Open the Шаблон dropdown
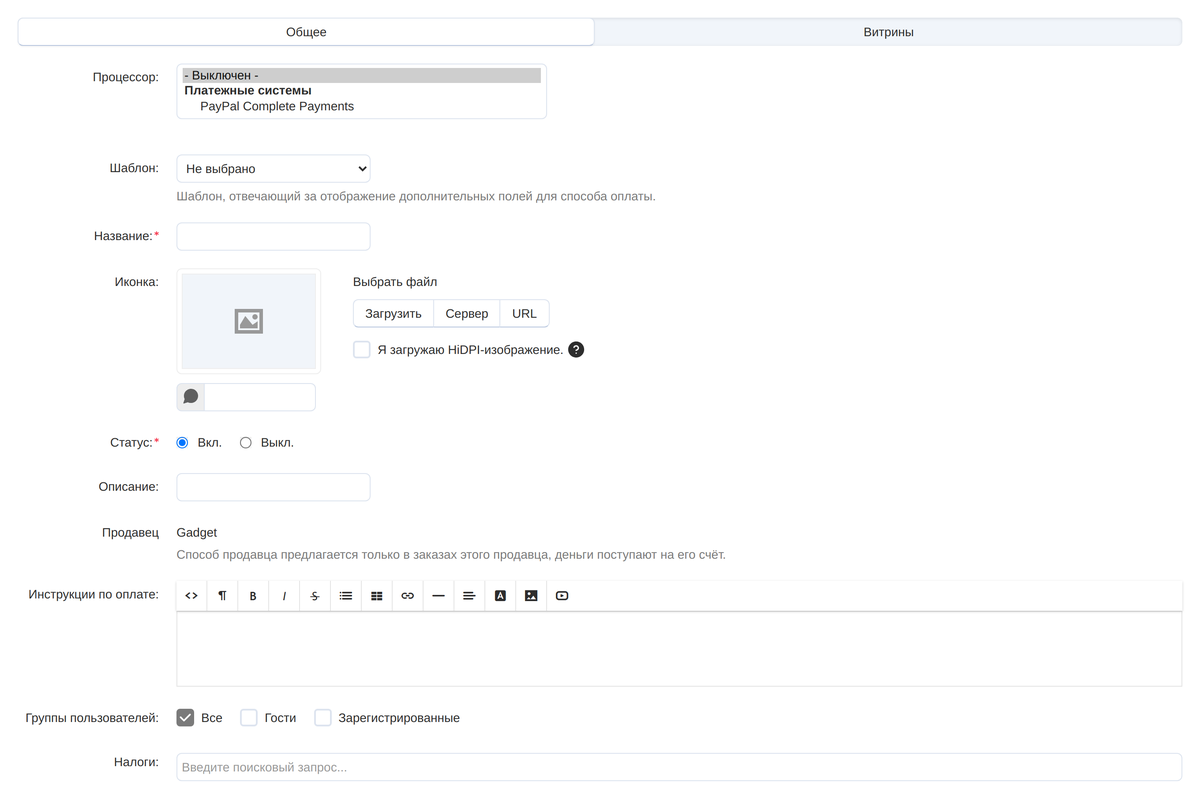The image size is (1200, 786). [x=273, y=169]
